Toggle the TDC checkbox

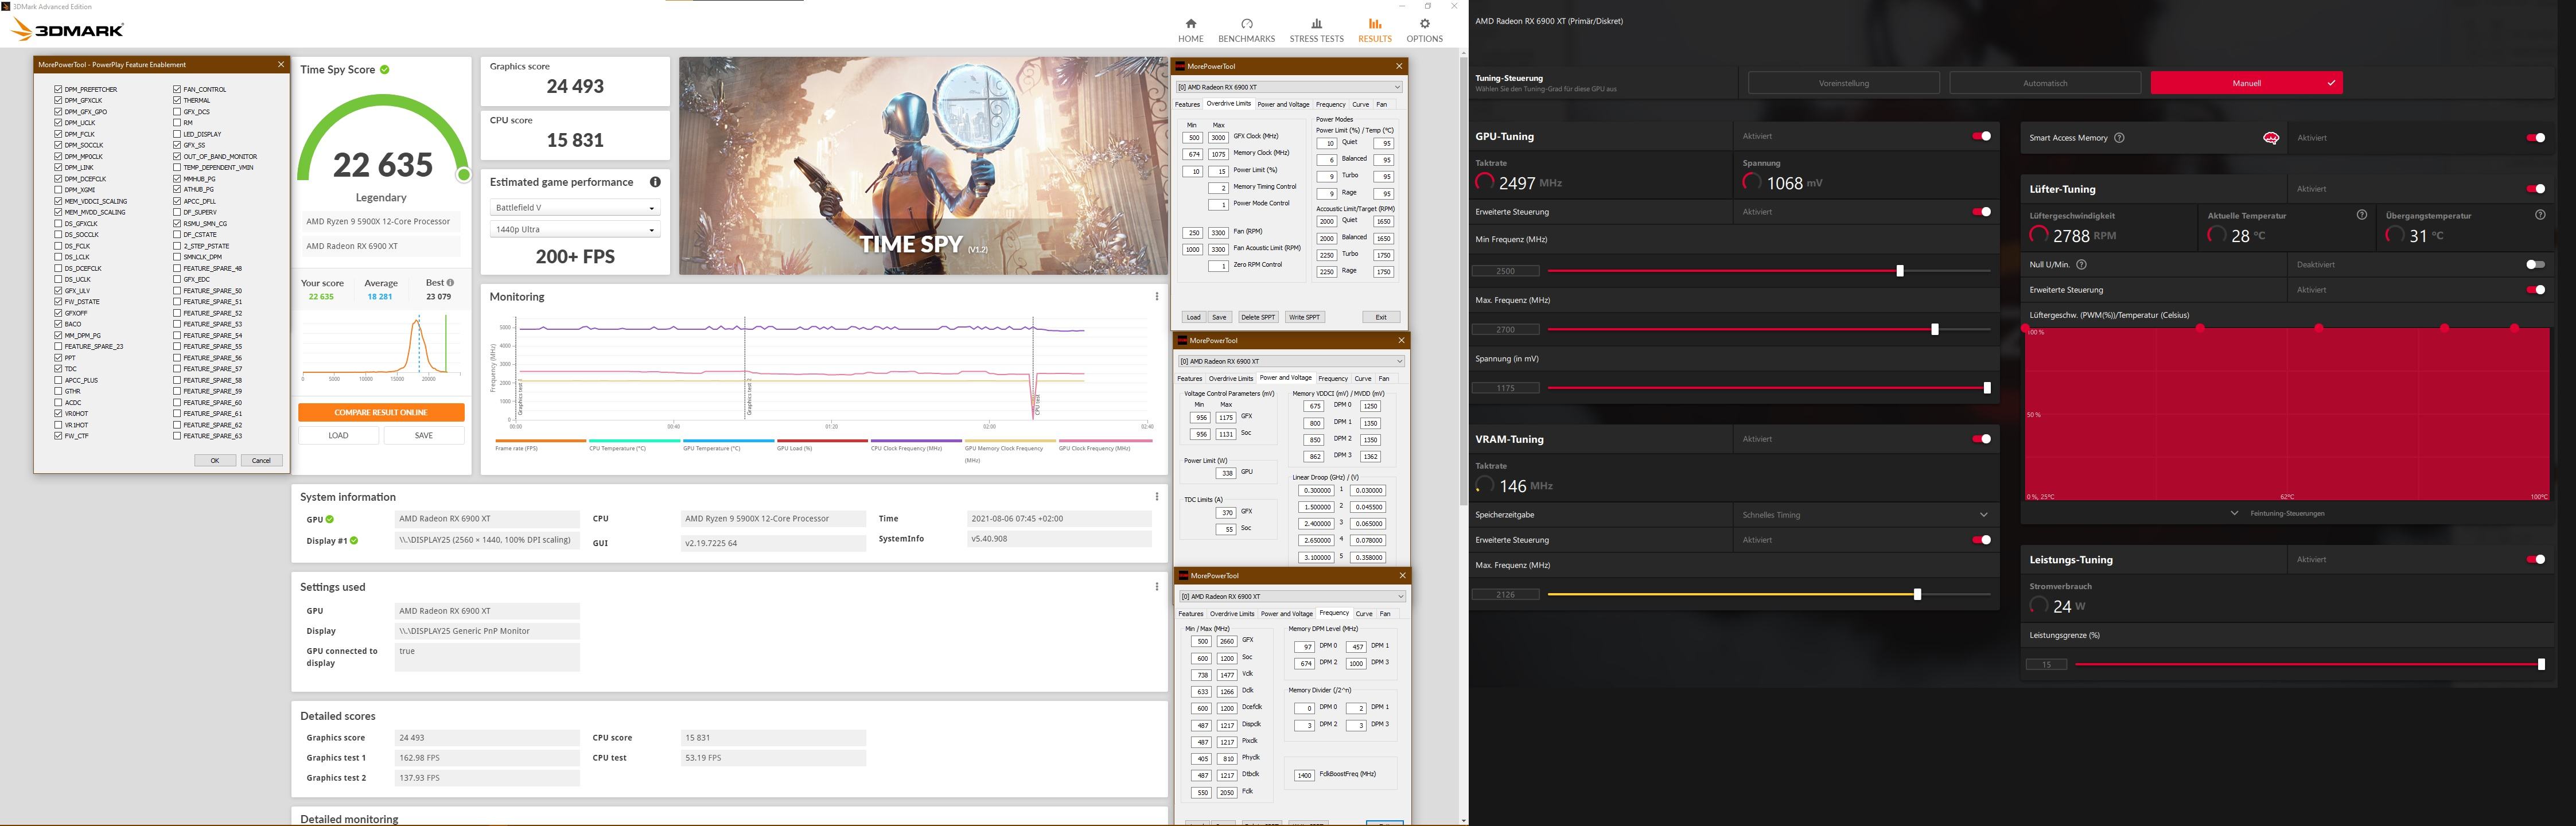[x=58, y=369]
